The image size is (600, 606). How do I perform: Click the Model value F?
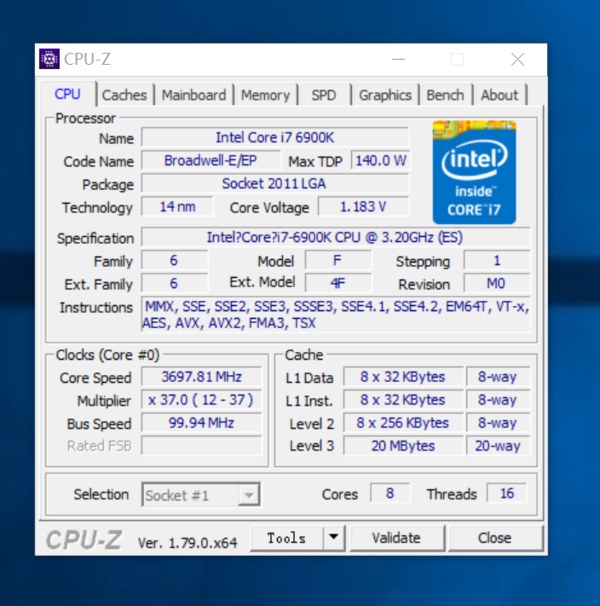[x=338, y=260]
